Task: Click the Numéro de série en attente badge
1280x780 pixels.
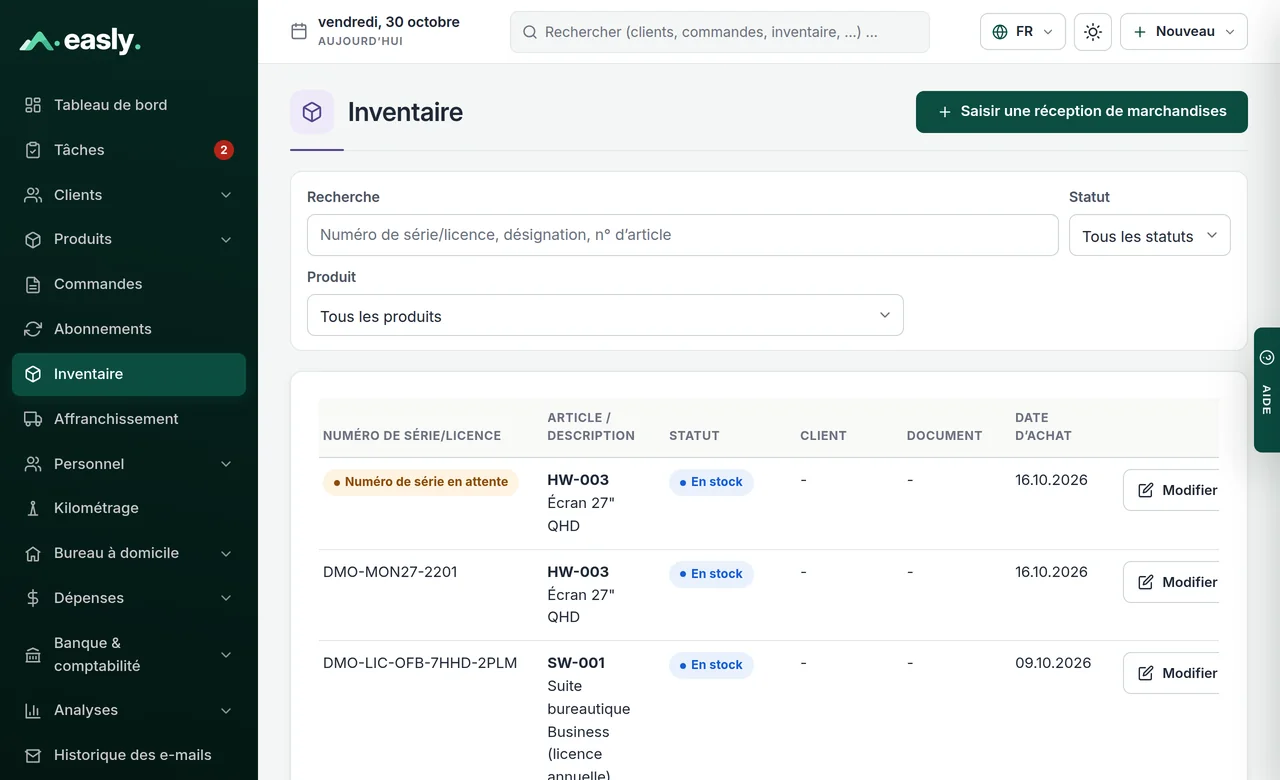Action: (421, 482)
